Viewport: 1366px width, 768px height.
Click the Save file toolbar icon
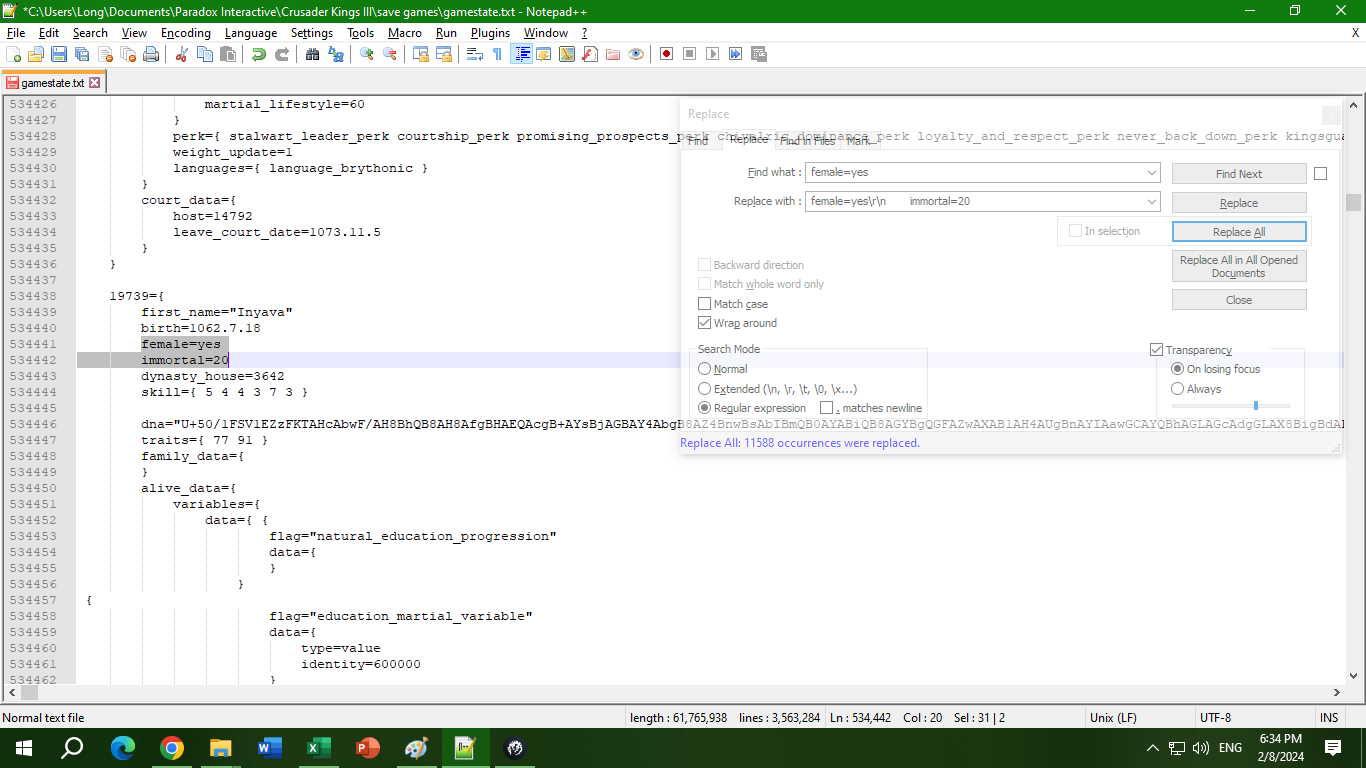point(59,54)
